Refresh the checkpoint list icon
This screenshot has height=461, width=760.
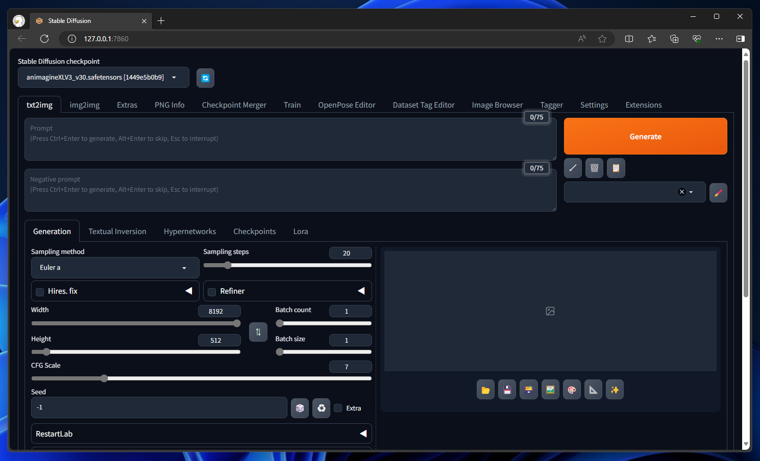click(205, 78)
